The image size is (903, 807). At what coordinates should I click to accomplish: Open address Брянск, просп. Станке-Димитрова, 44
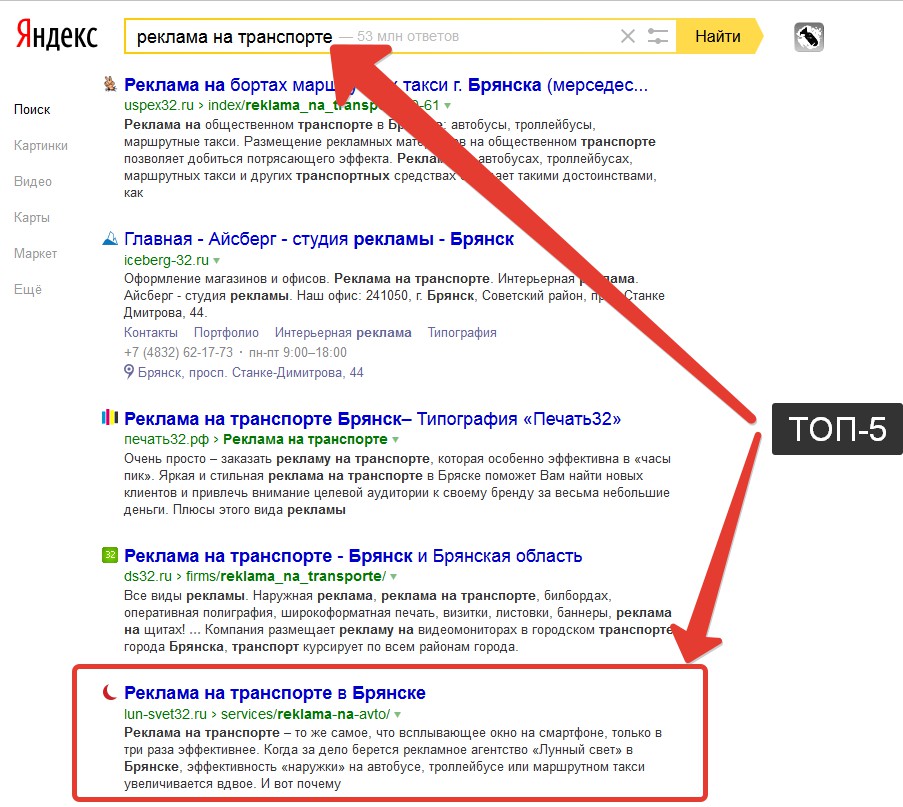tap(251, 373)
